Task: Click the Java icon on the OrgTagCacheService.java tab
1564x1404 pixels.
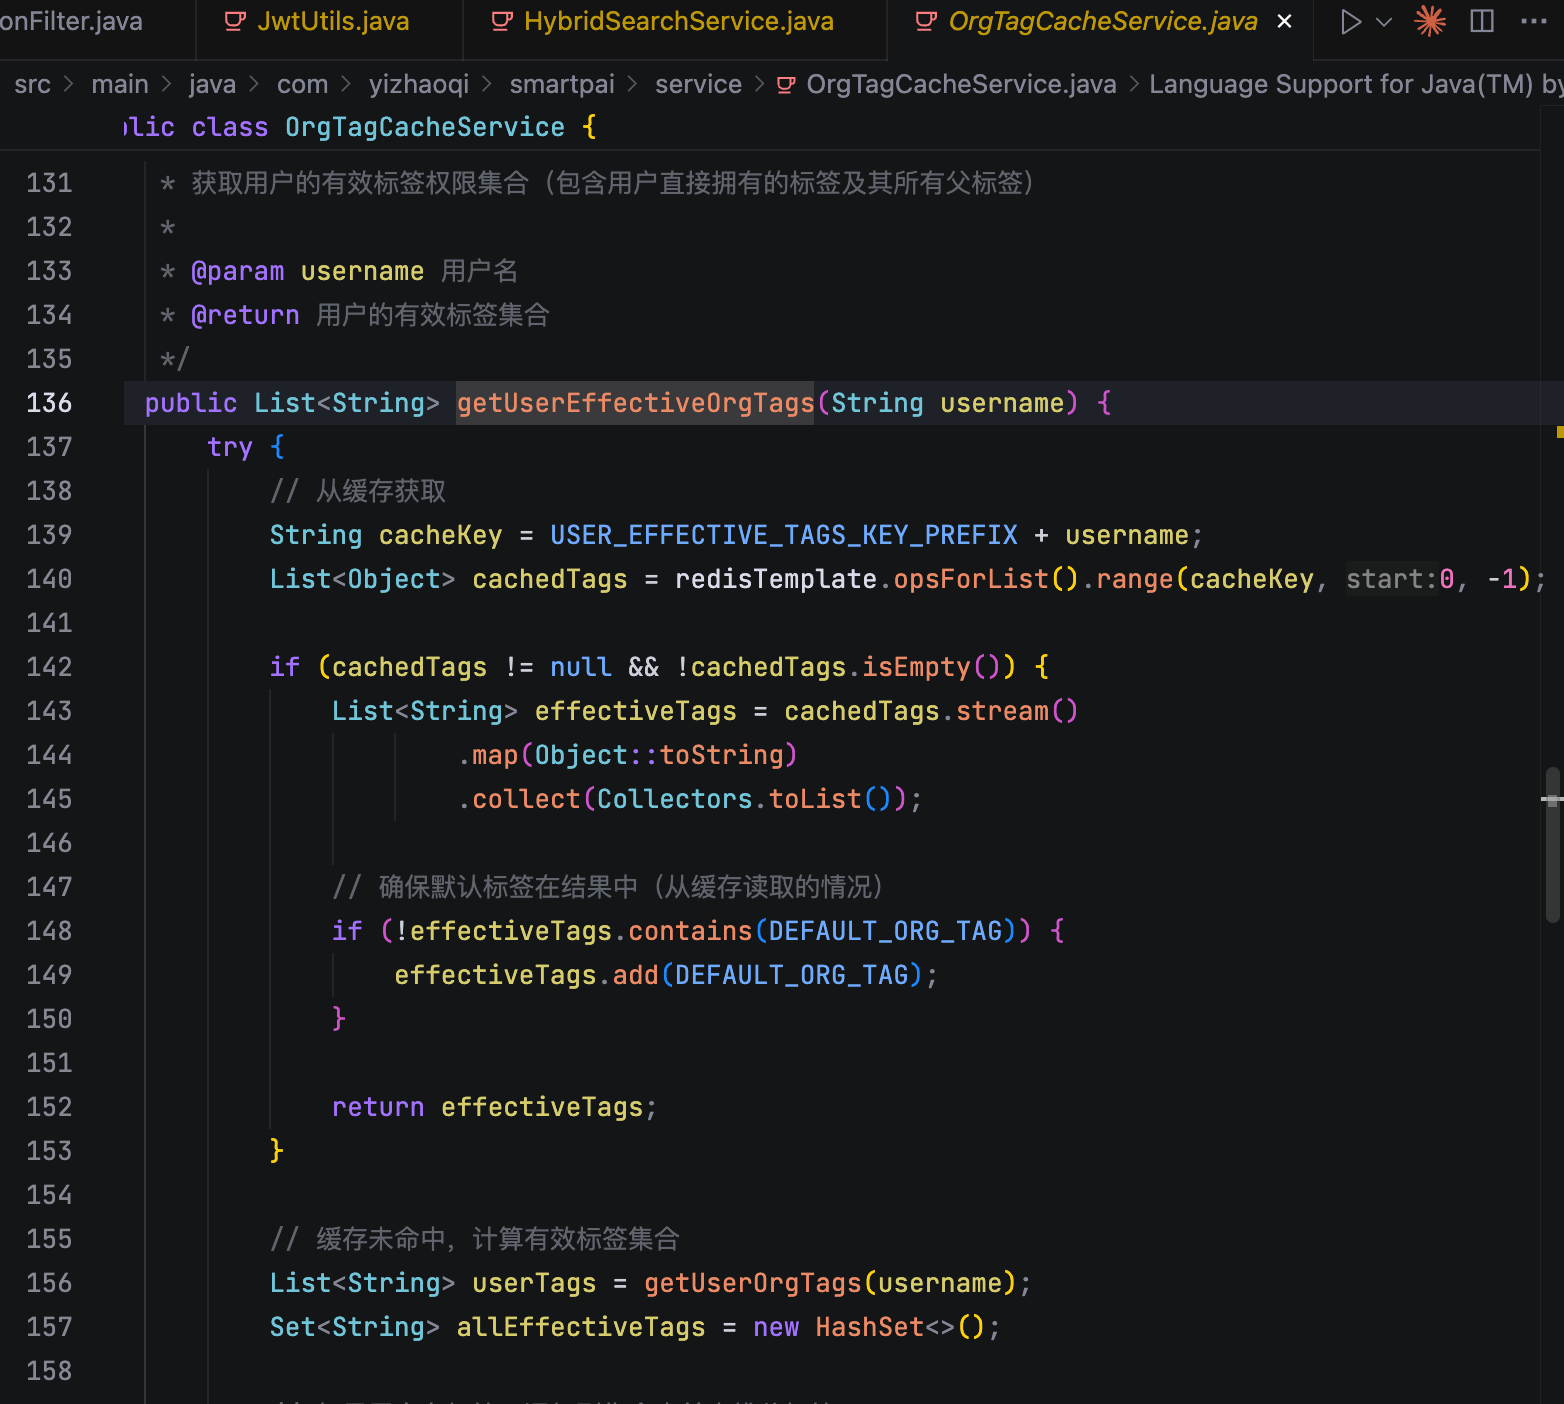Action: point(927,21)
